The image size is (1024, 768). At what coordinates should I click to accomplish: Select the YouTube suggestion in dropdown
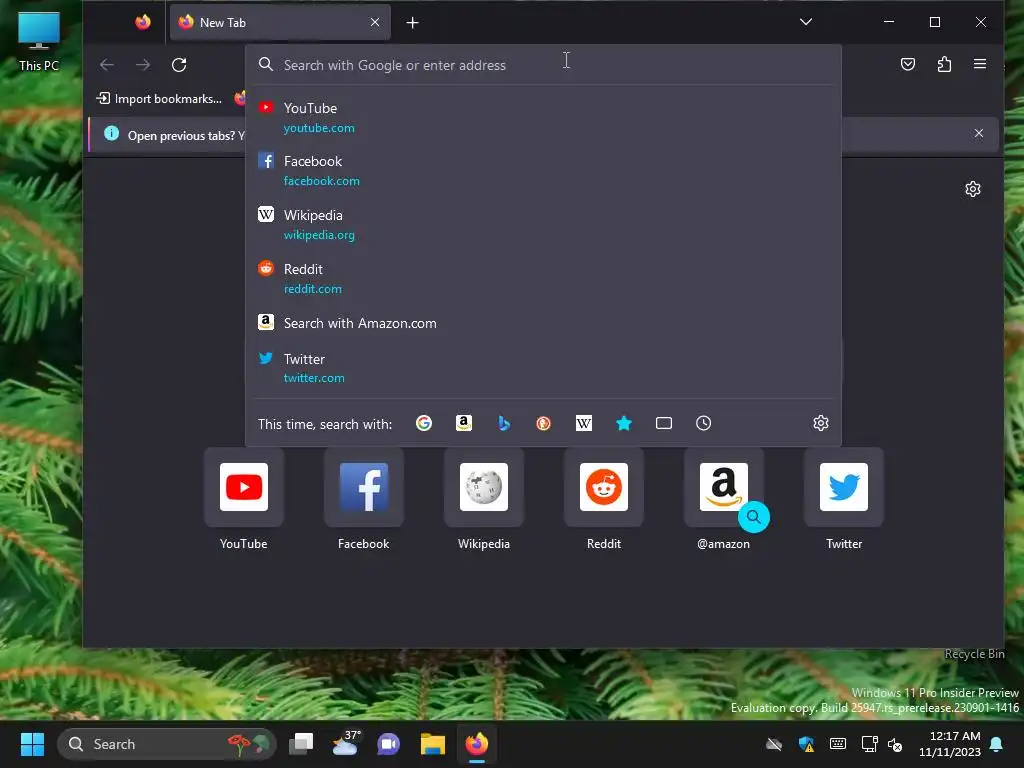pyautogui.click(x=543, y=118)
